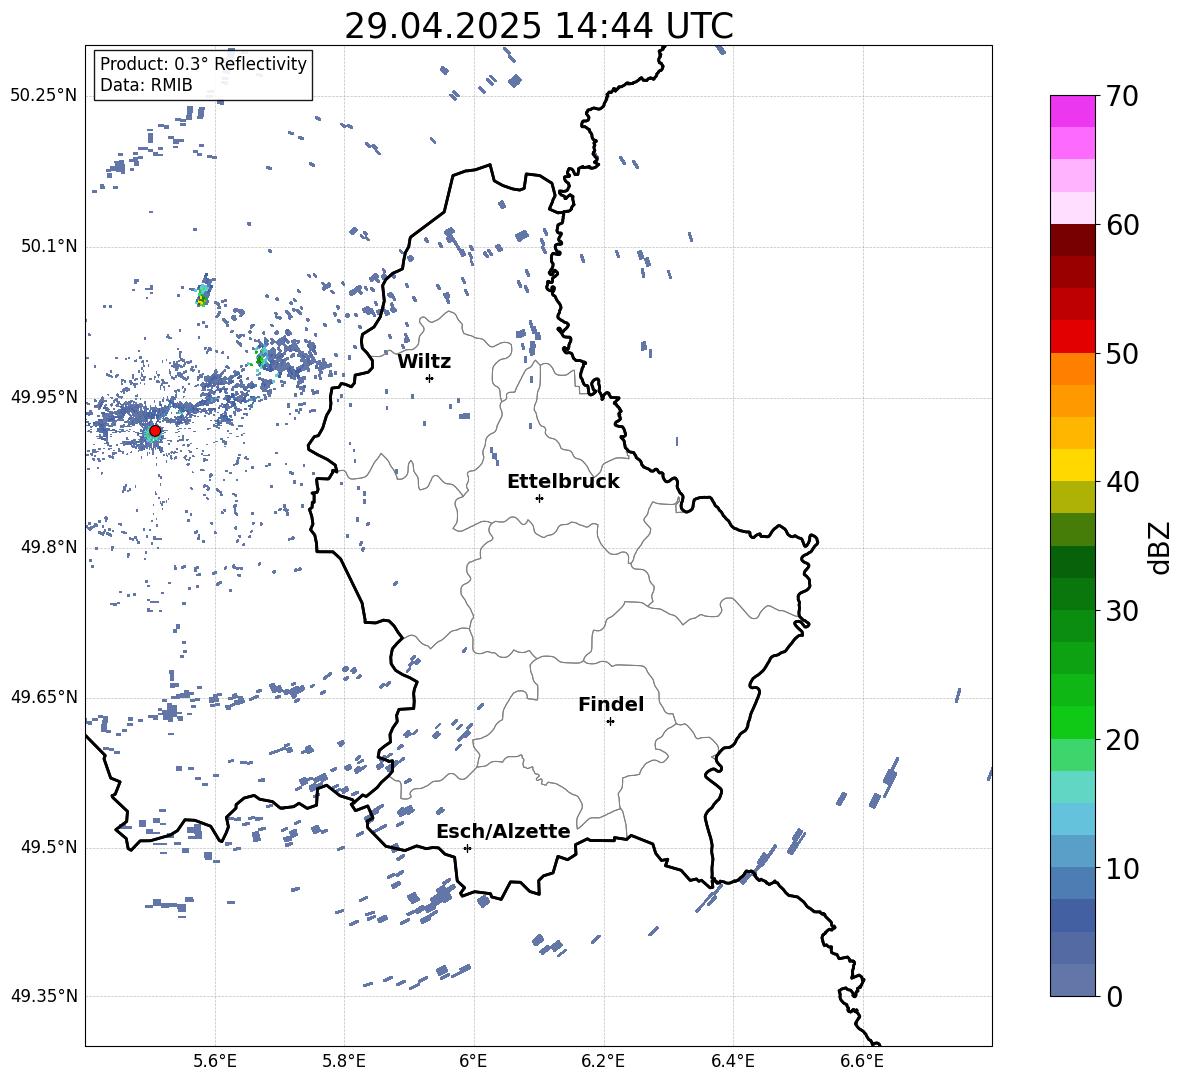The image size is (1184, 1081).
Task: Click the 50.25°N latitude label
Action: [43, 96]
